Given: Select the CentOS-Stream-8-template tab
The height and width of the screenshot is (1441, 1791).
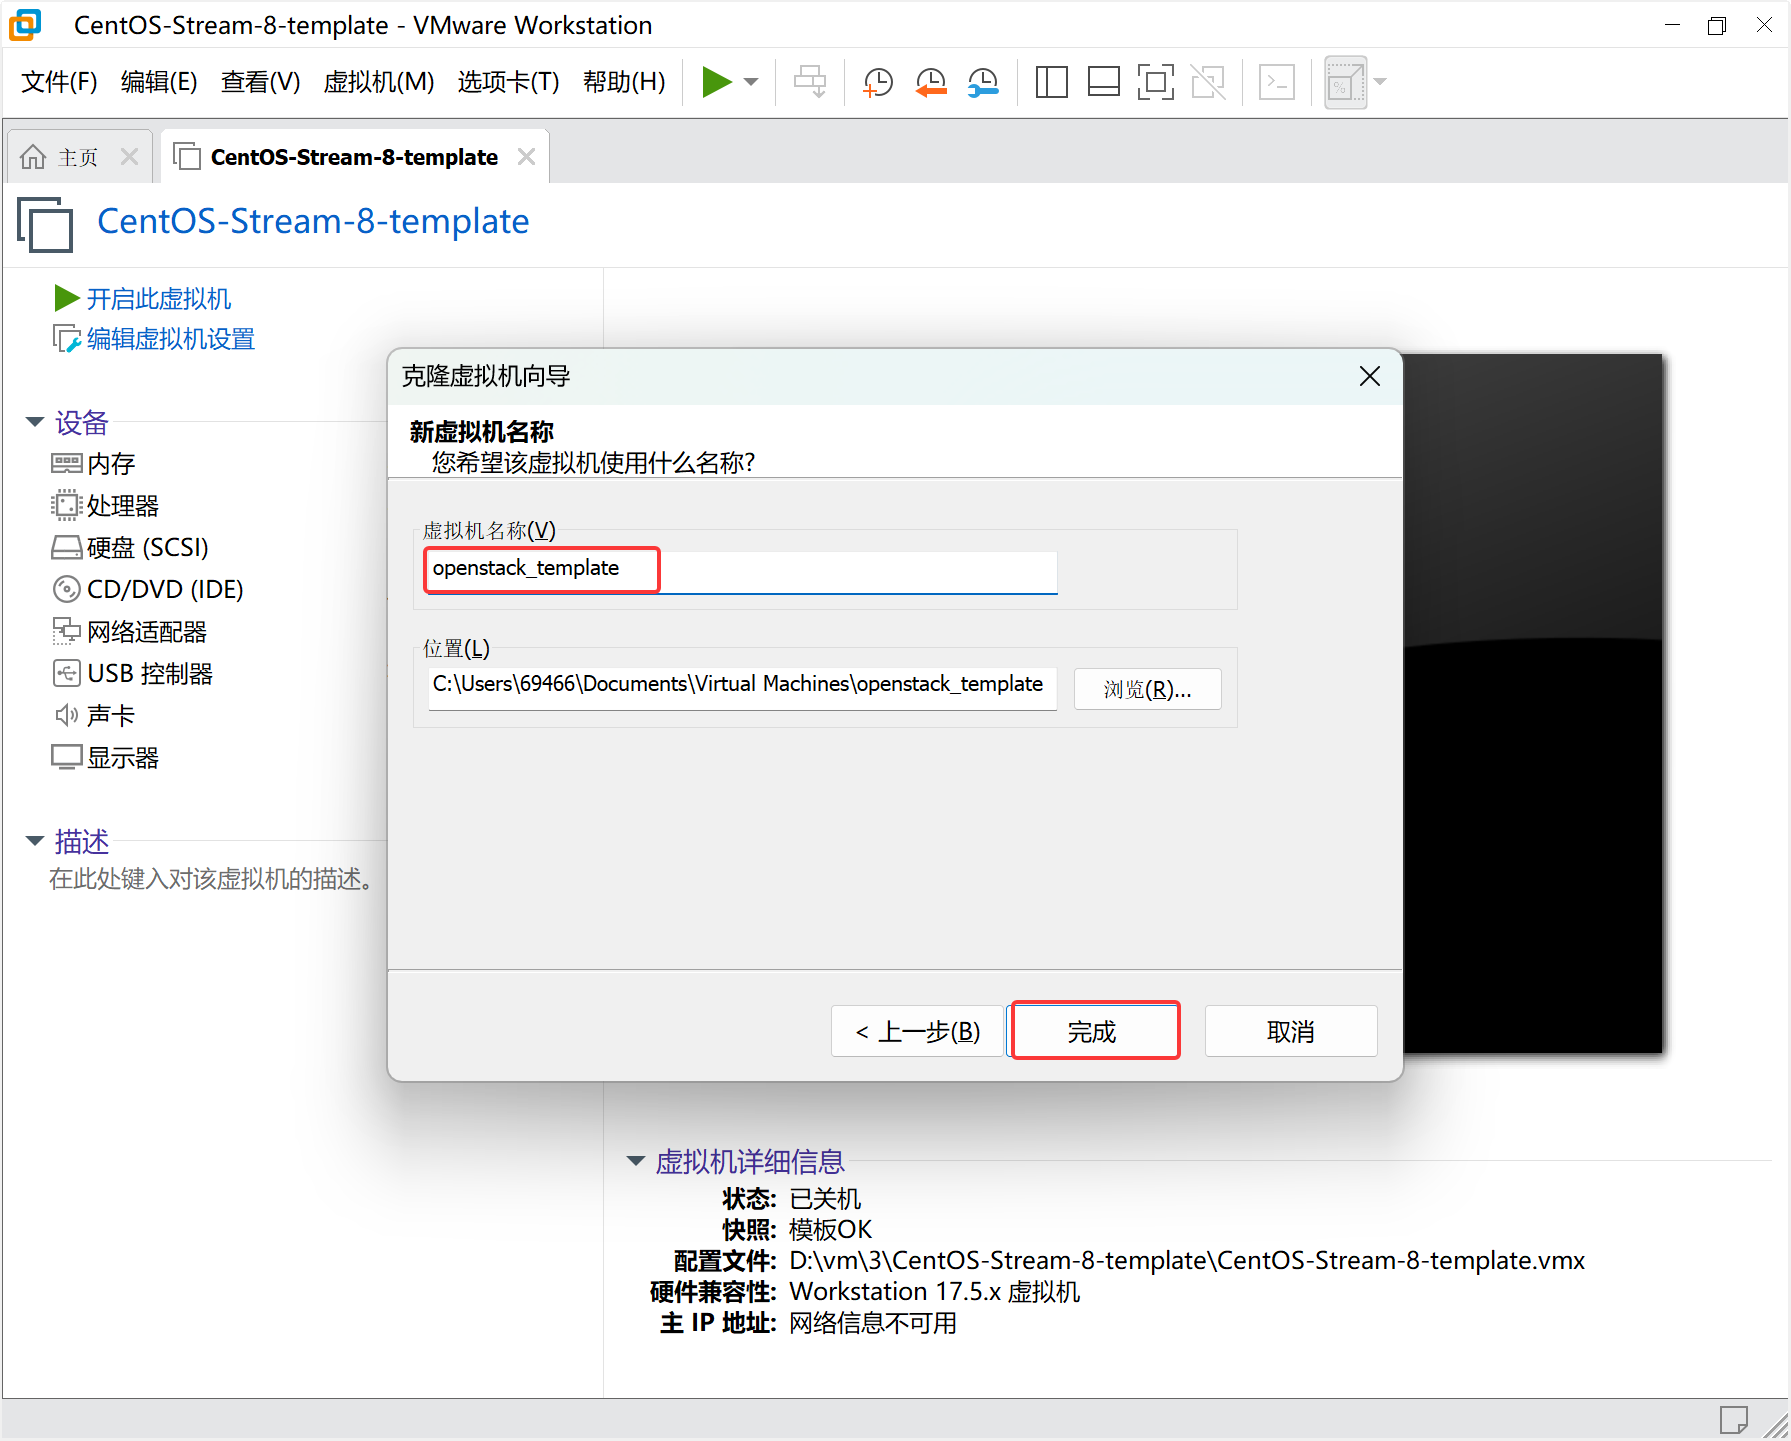Looking at the screenshot, I should pyautogui.click(x=354, y=157).
